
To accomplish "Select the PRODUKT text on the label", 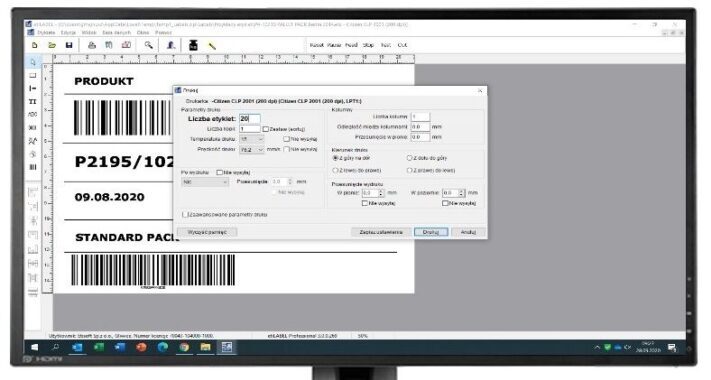I will (x=104, y=82).
